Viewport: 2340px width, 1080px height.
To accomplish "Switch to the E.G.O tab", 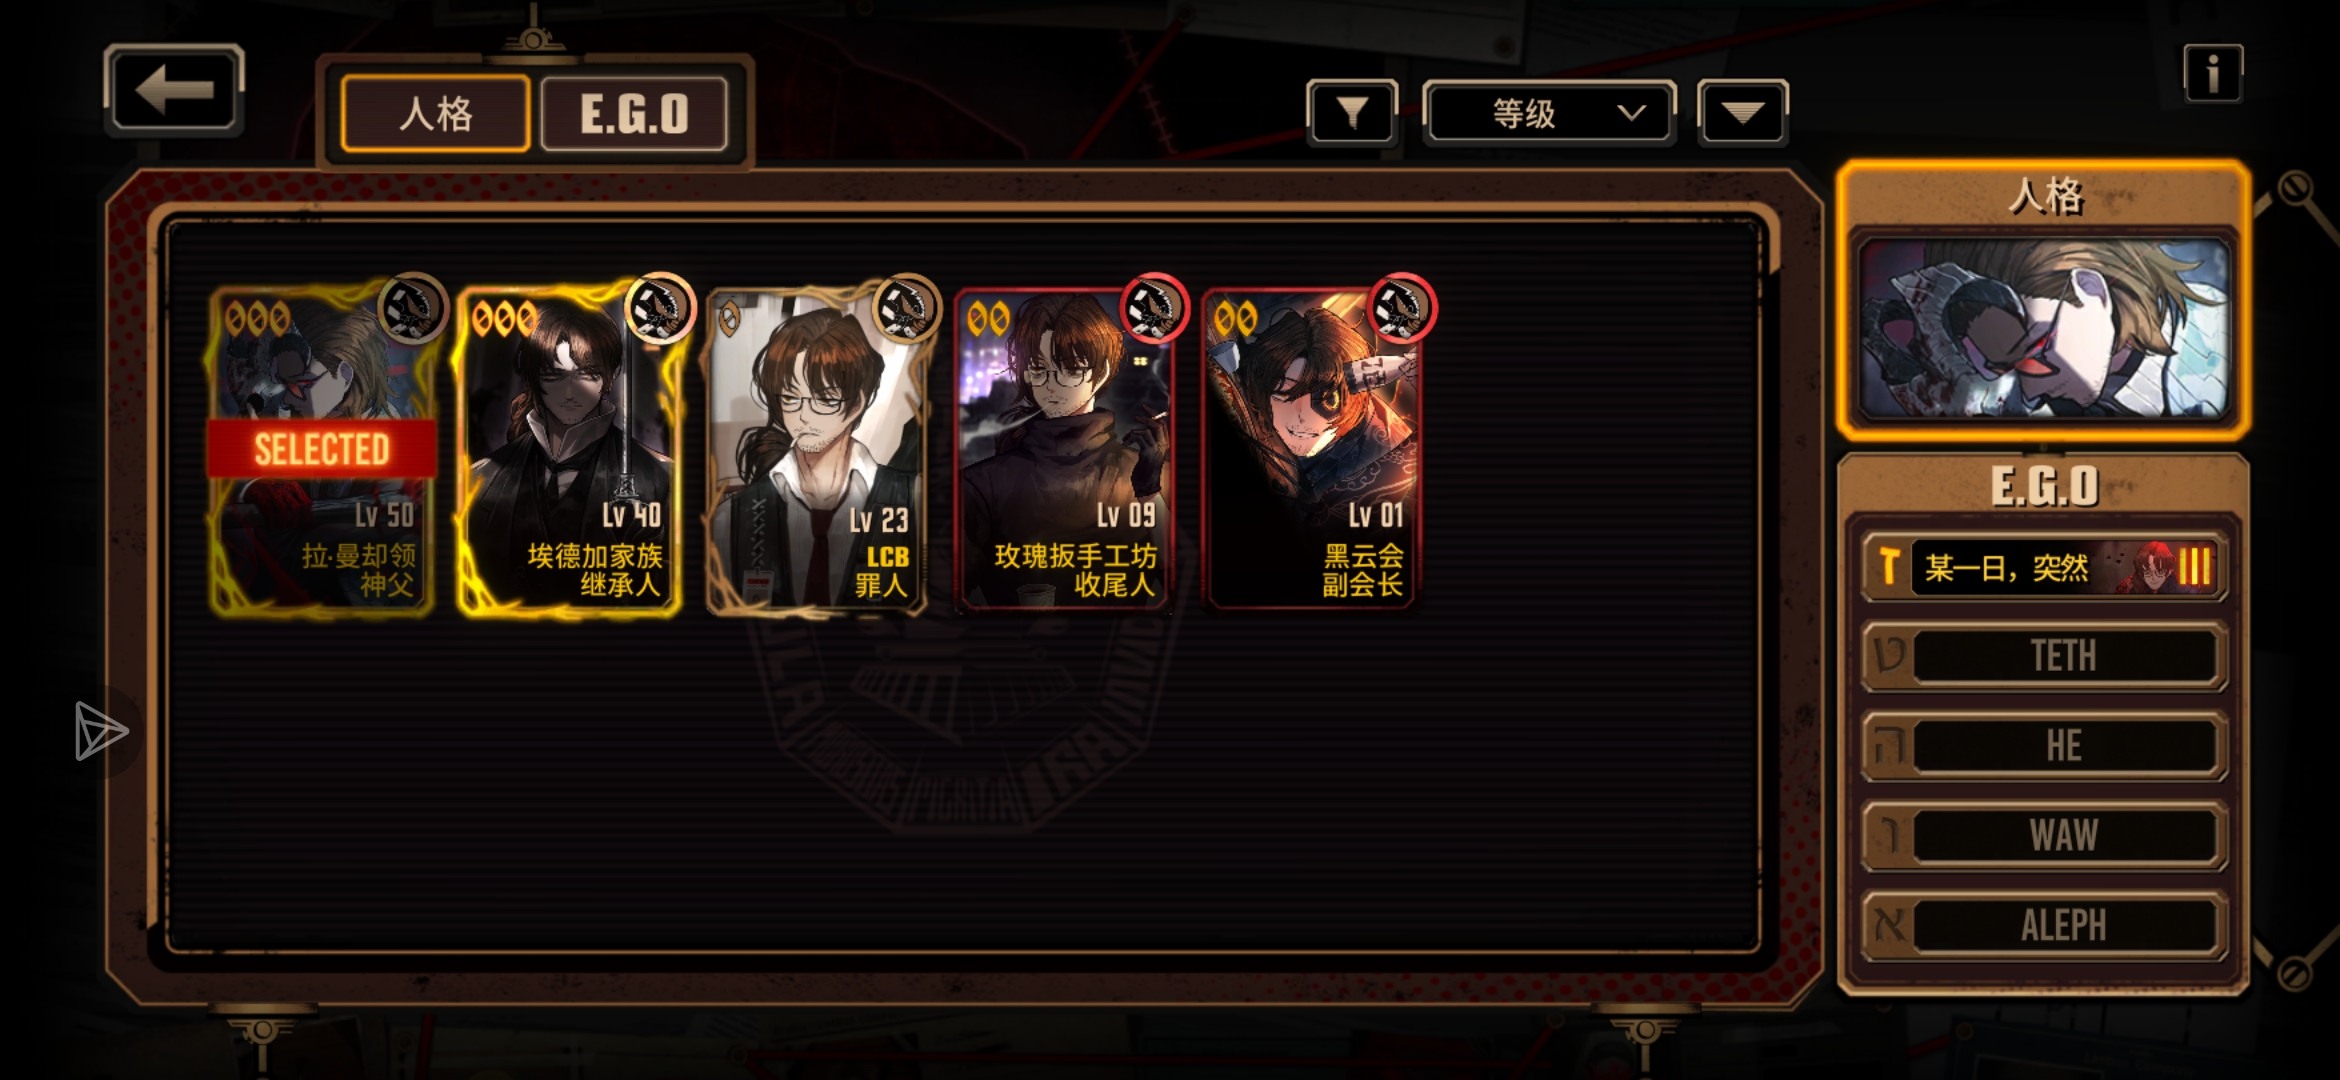I will pyautogui.click(x=634, y=114).
